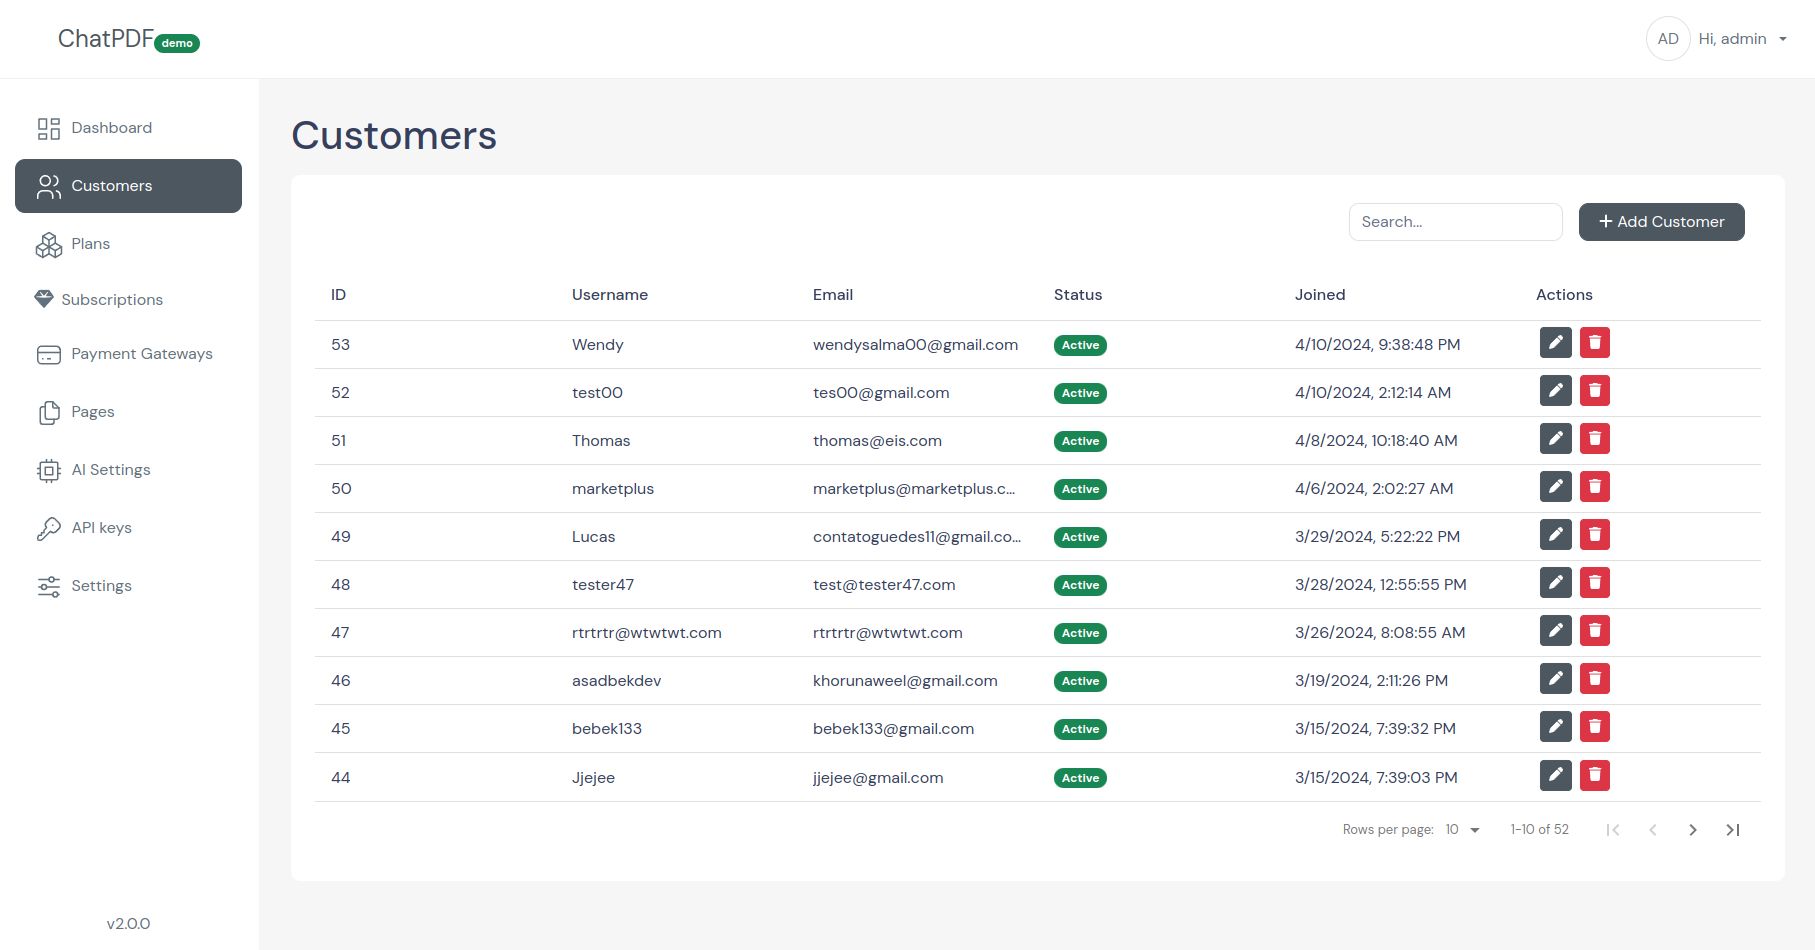This screenshot has height=950, width=1815.
Task: Click the Active badge for Wendy
Action: [1080, 345]
